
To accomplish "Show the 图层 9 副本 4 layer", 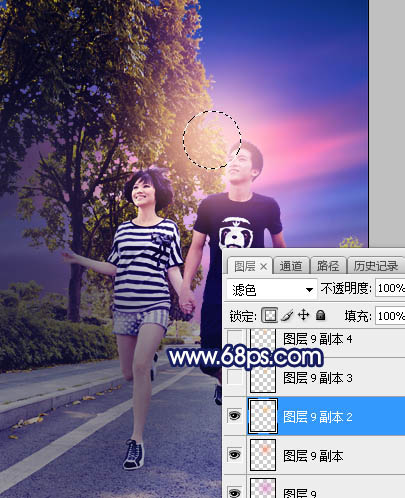I will 234,338.
